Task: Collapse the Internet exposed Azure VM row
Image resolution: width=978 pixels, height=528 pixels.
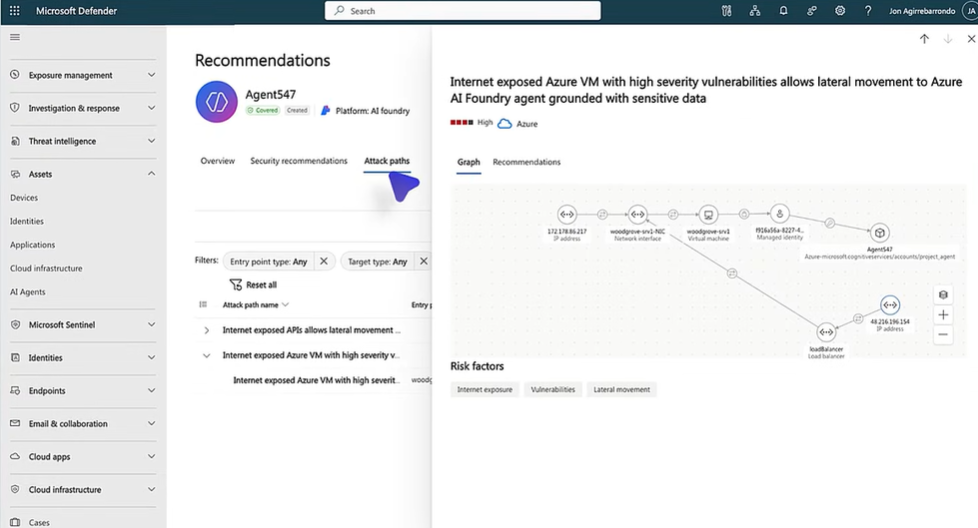Action: (207, 355)
